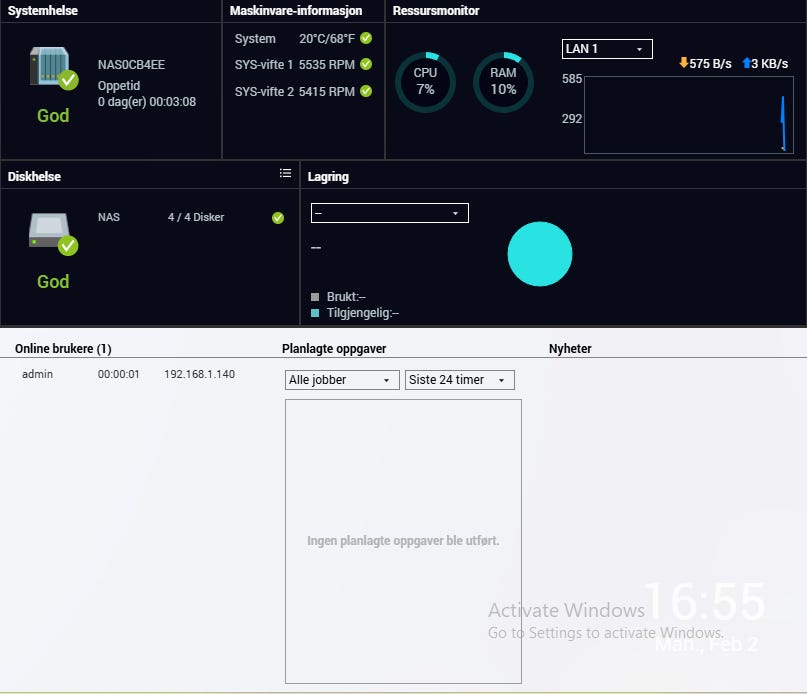Screen dimensions: 807x694
Task: Click the 5415 RPM fan value
Action: pos(327,92)
